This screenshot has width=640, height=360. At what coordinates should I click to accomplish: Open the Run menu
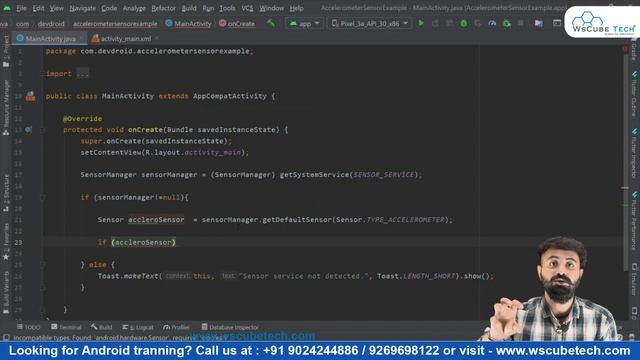click(x=208, y=8)
